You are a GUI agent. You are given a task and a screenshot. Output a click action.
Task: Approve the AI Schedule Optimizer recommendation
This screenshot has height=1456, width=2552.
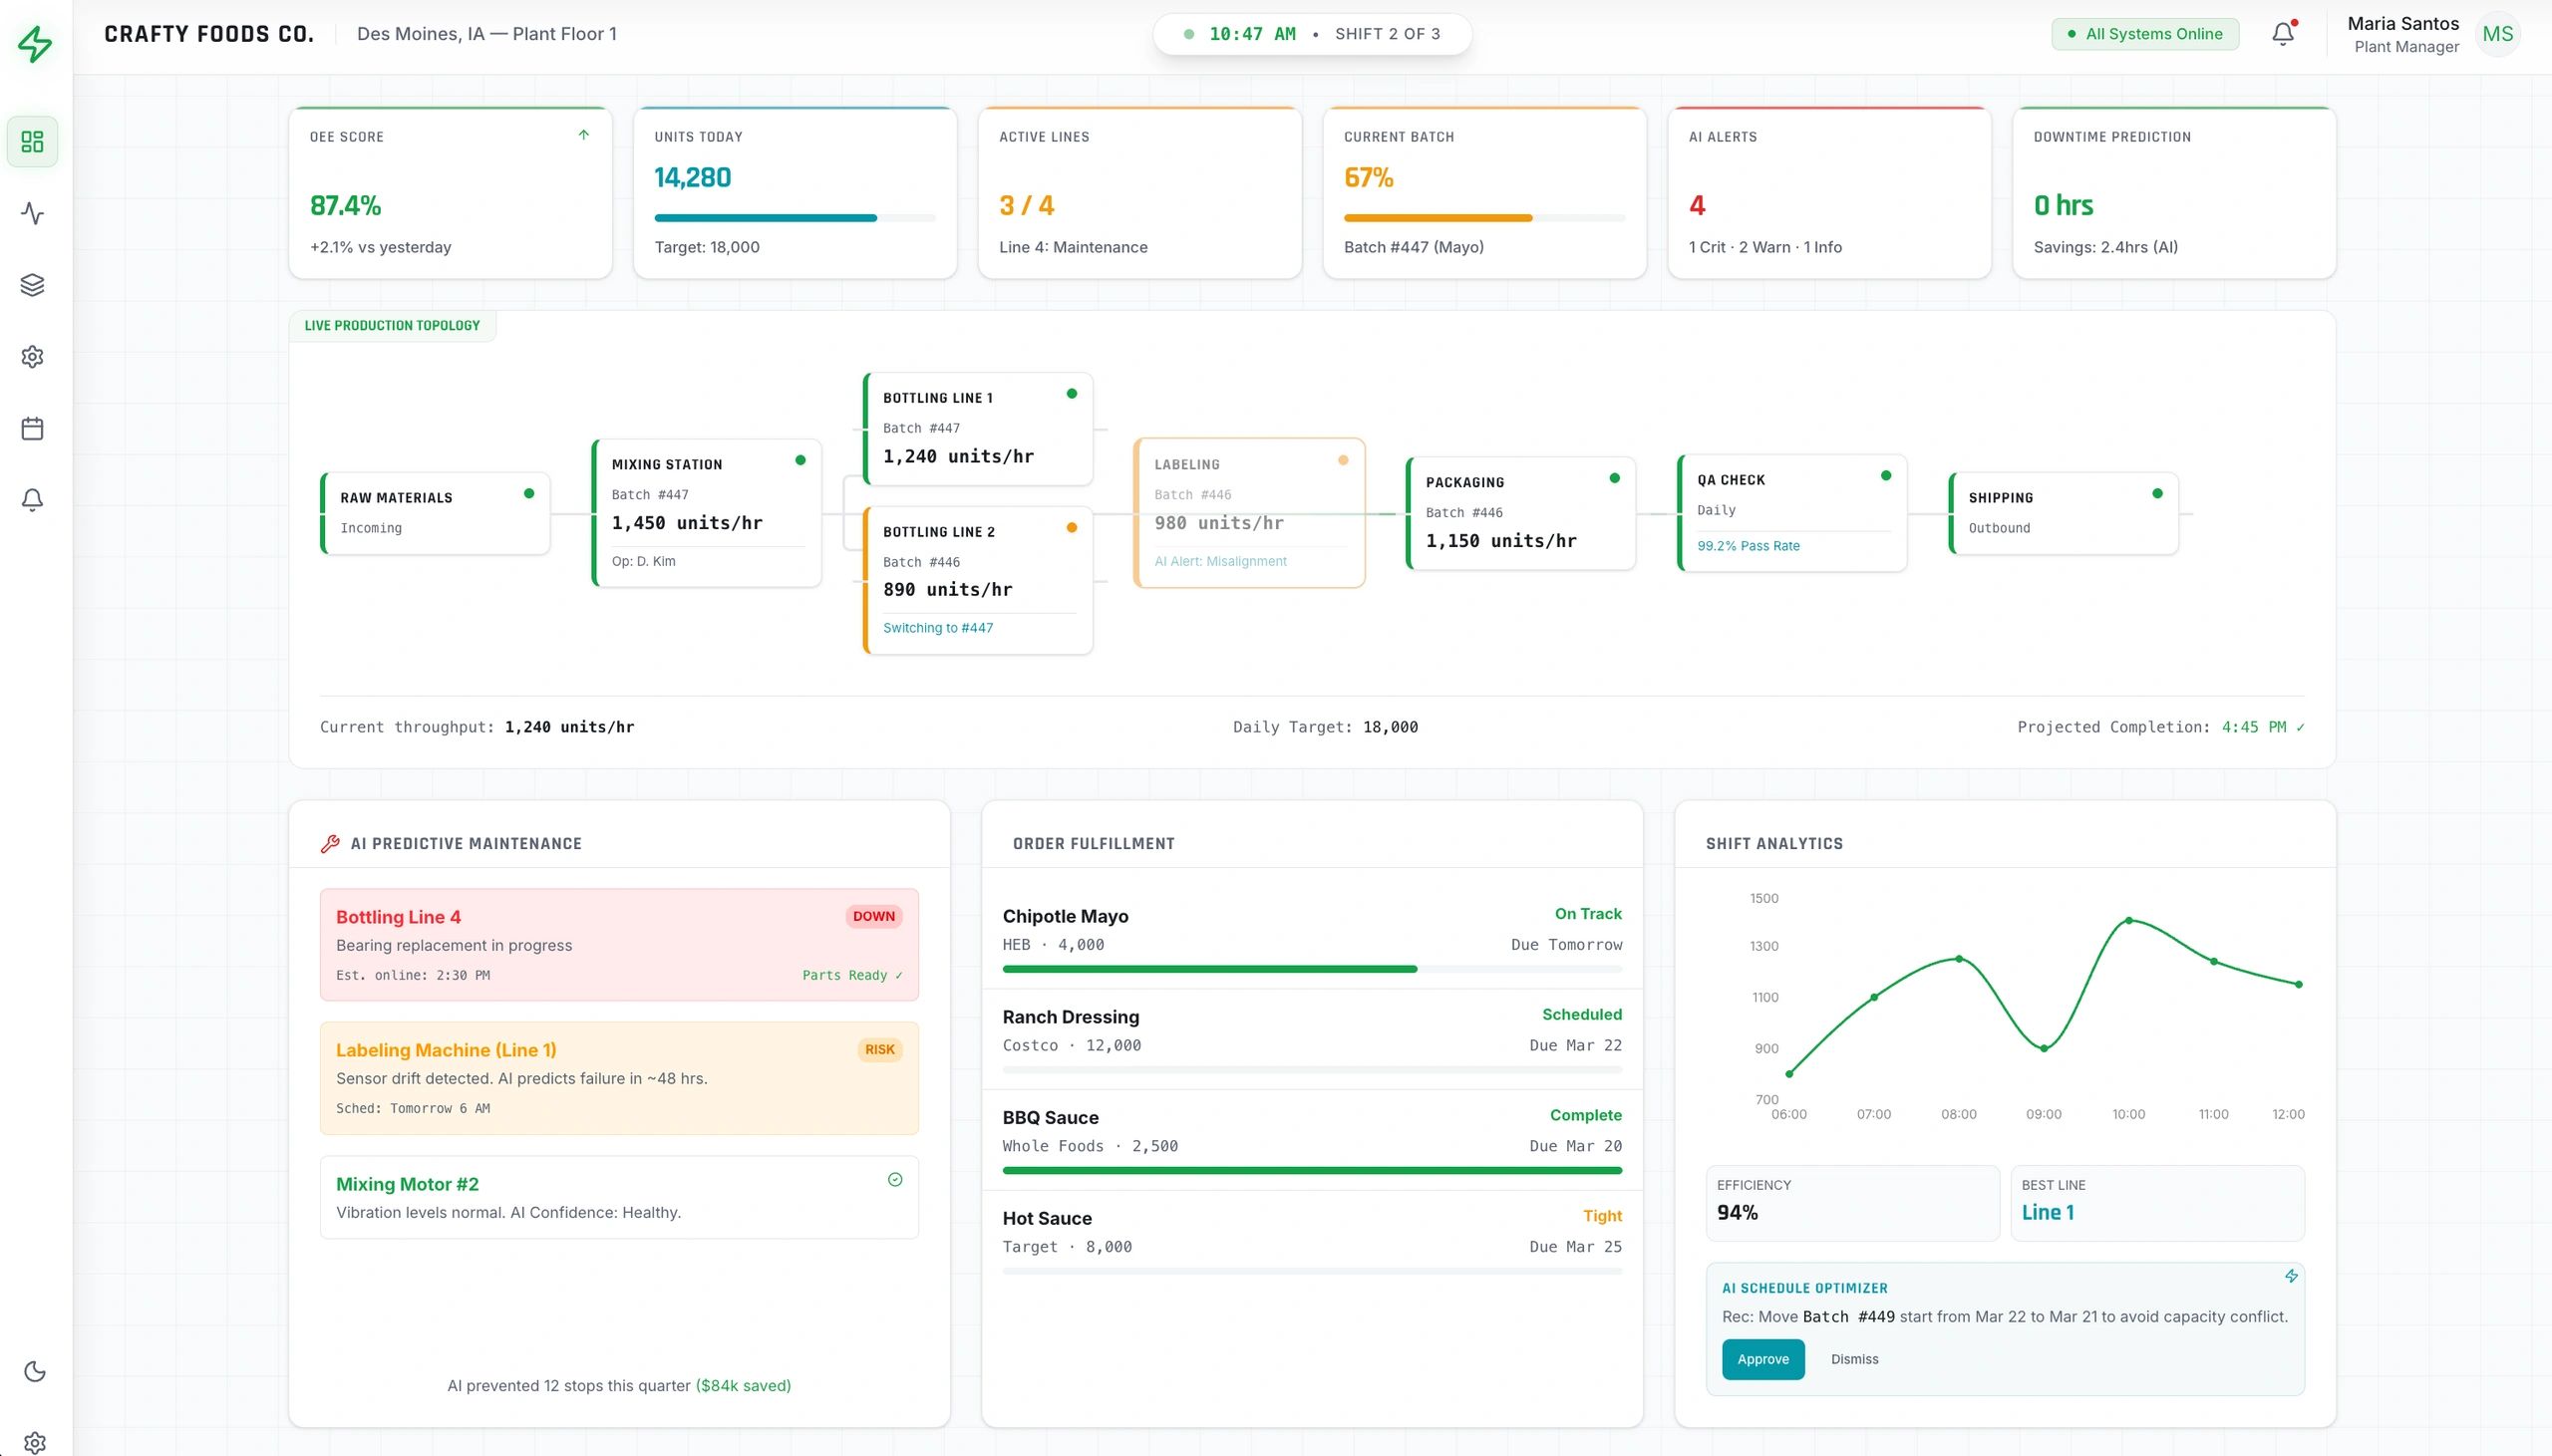click(x=1762, y=1359)
